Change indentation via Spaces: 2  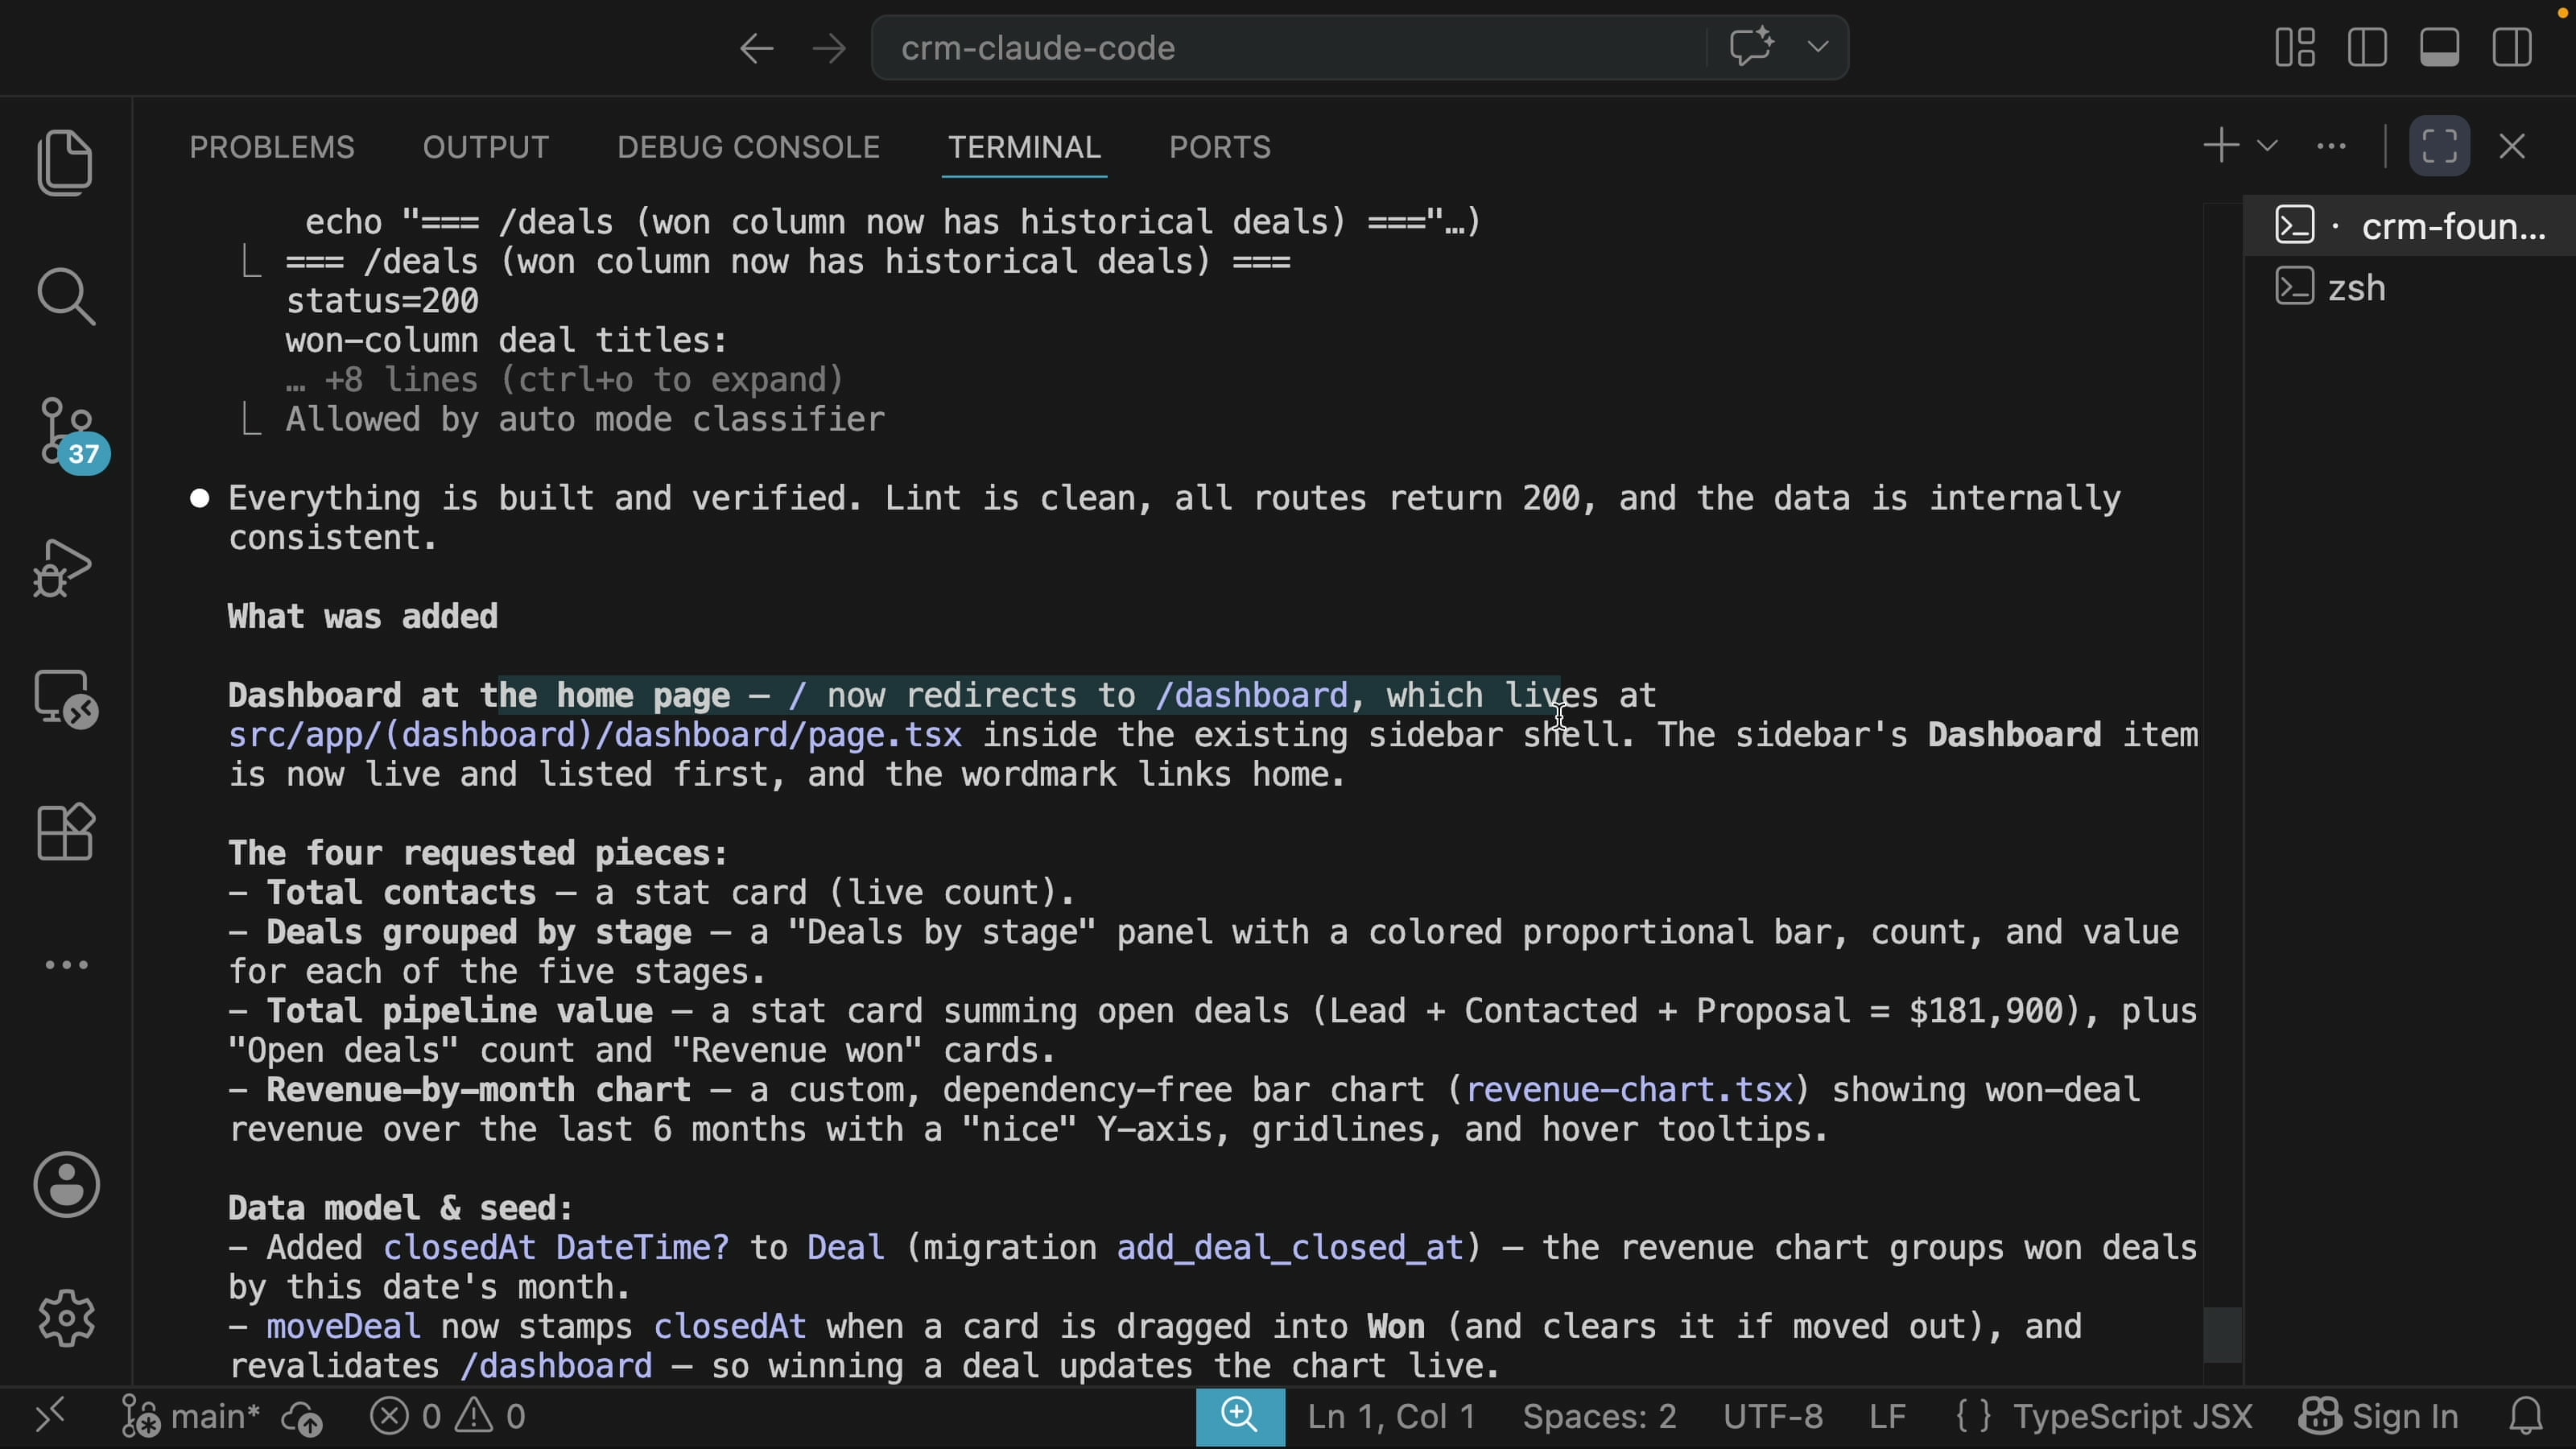[x=1599, y=1416]
